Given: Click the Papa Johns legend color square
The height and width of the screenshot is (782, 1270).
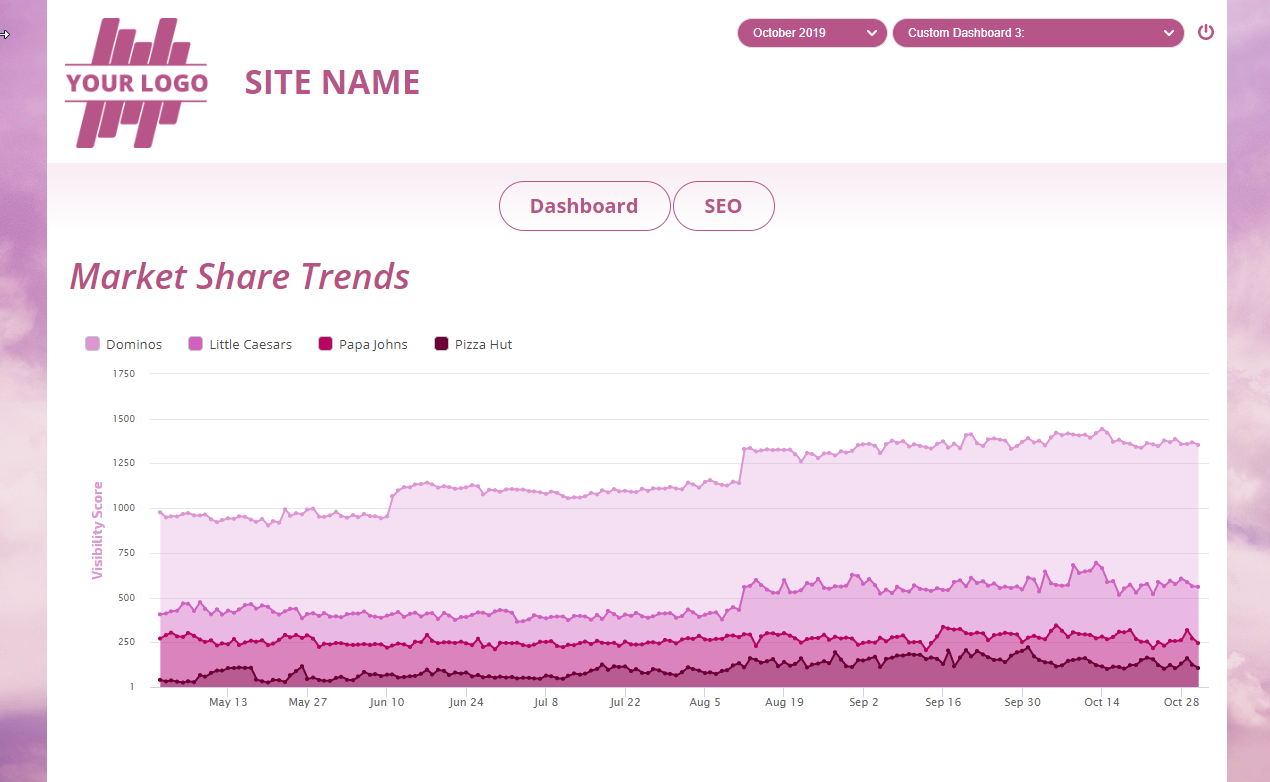Looking at the screenshot, I should (326, 344).
